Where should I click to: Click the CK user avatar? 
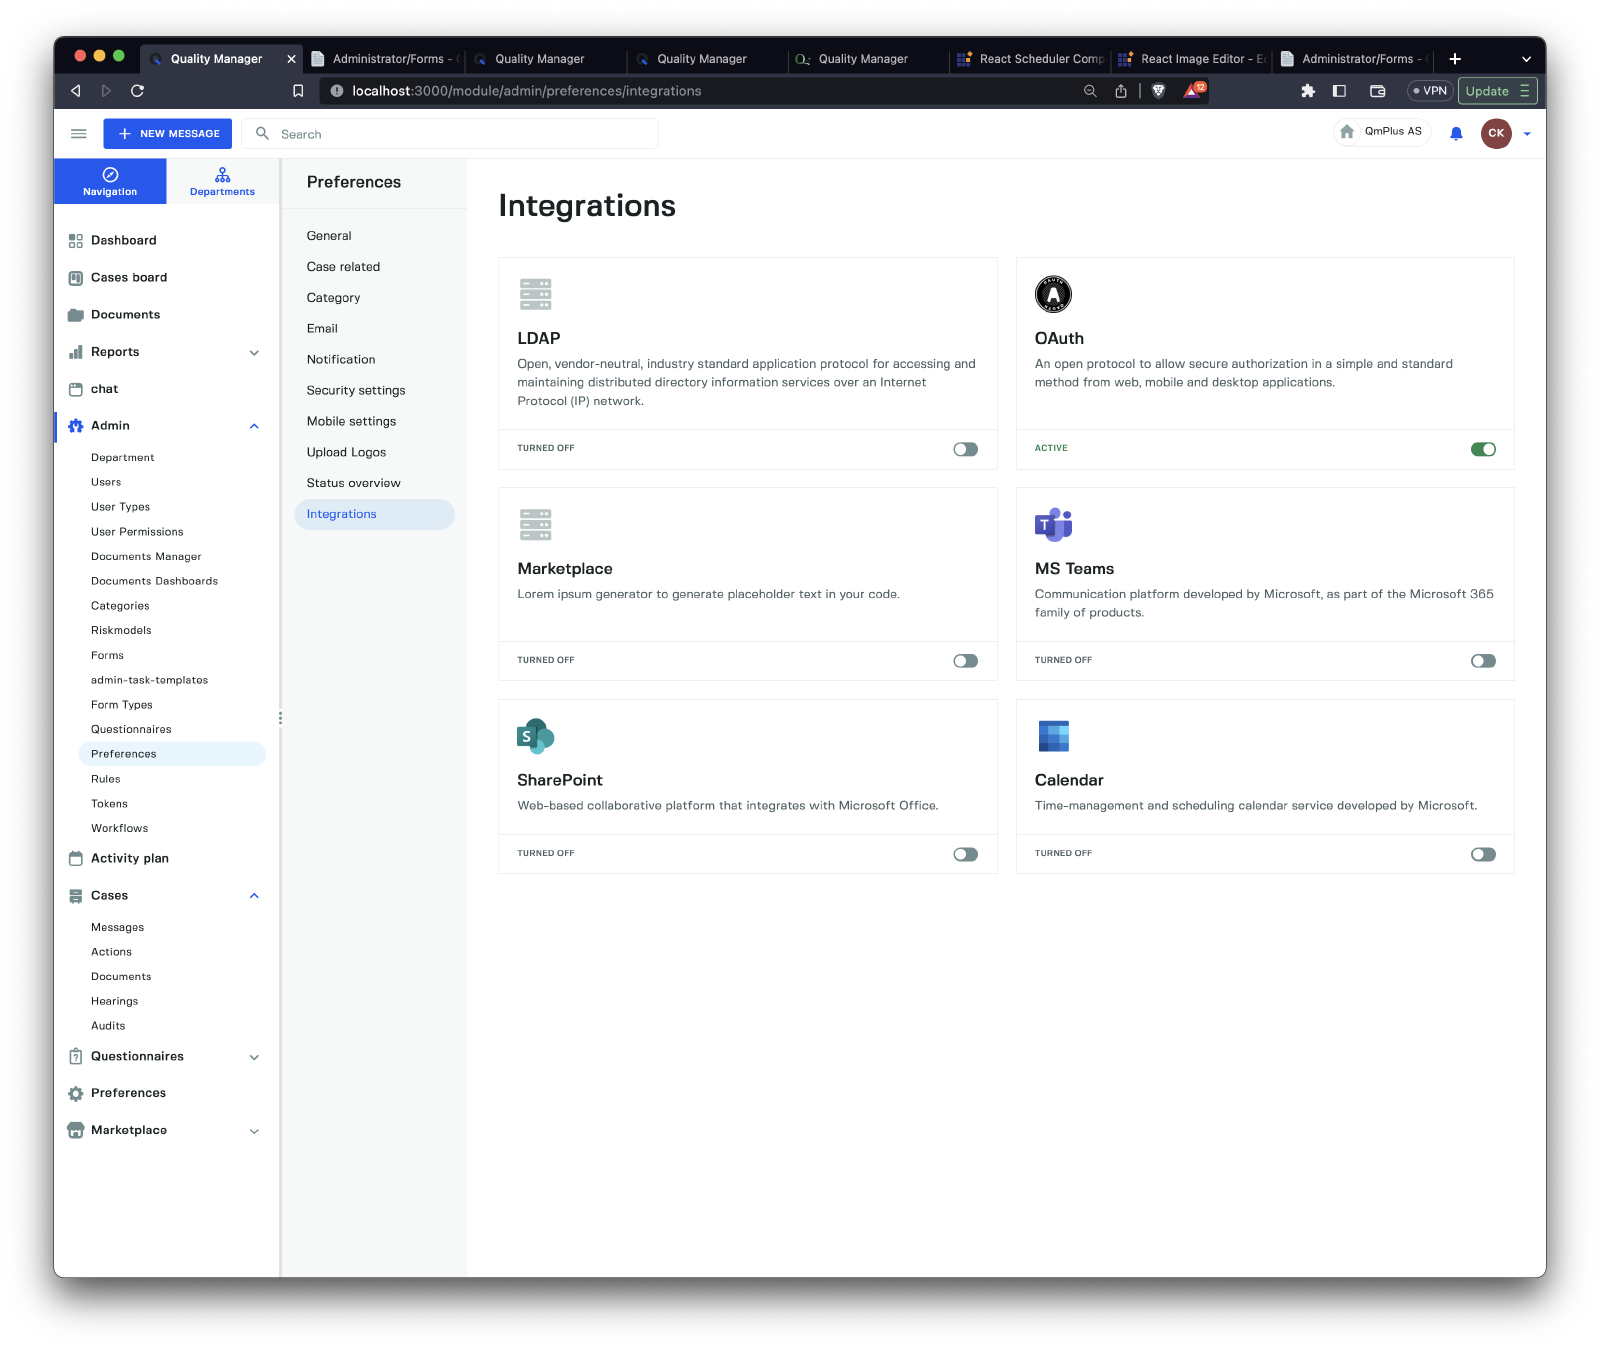pyautogui.click(x=1495, y=133)
